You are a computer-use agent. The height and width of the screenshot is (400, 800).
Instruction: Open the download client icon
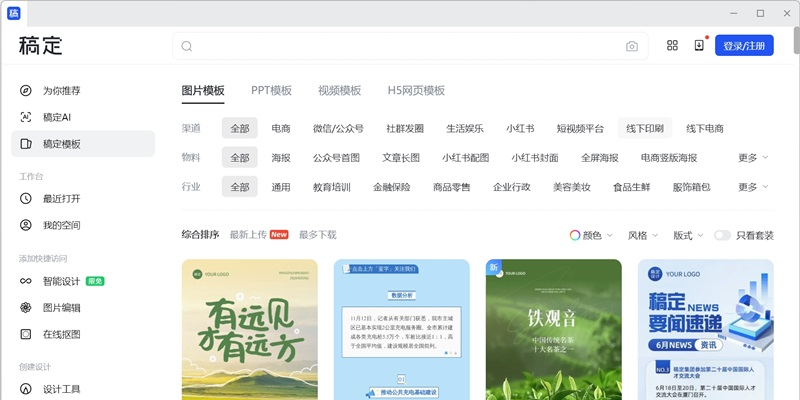click(699, 45)
